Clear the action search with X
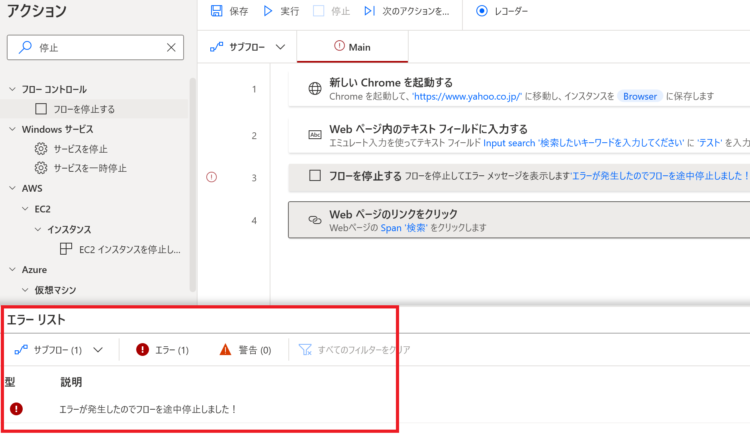750x434 pixels. 171,47
